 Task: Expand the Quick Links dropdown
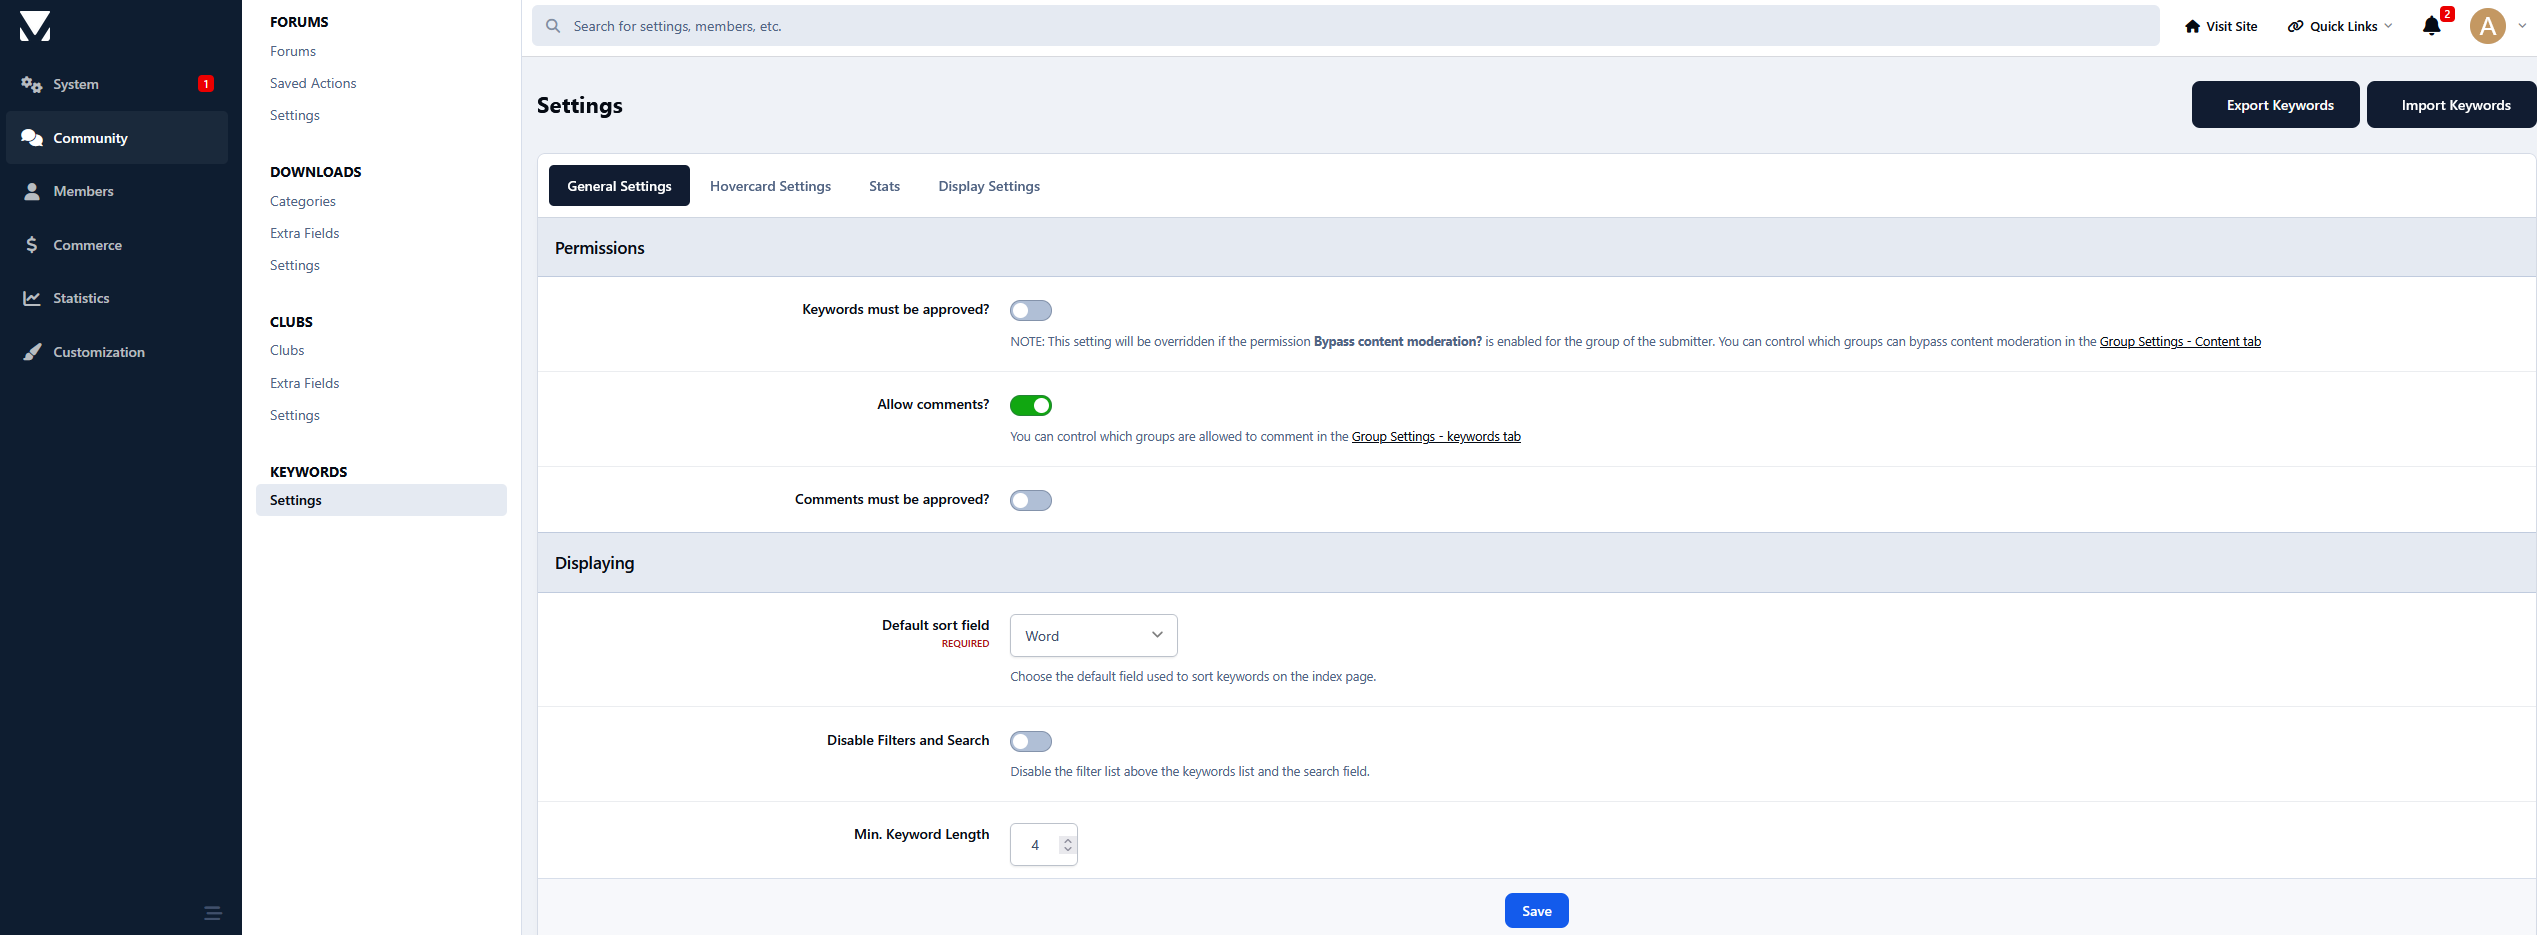2340,26
